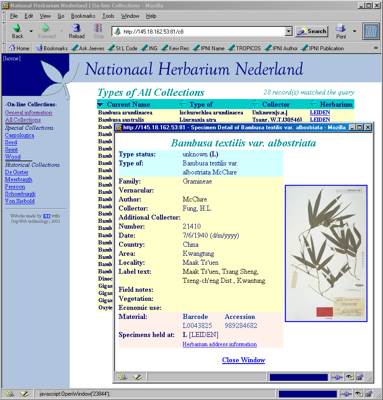Image resolution: width=383 pixels, height=400 pixels.
Task: Click the Back navigation button
Action: pos(17,31)
